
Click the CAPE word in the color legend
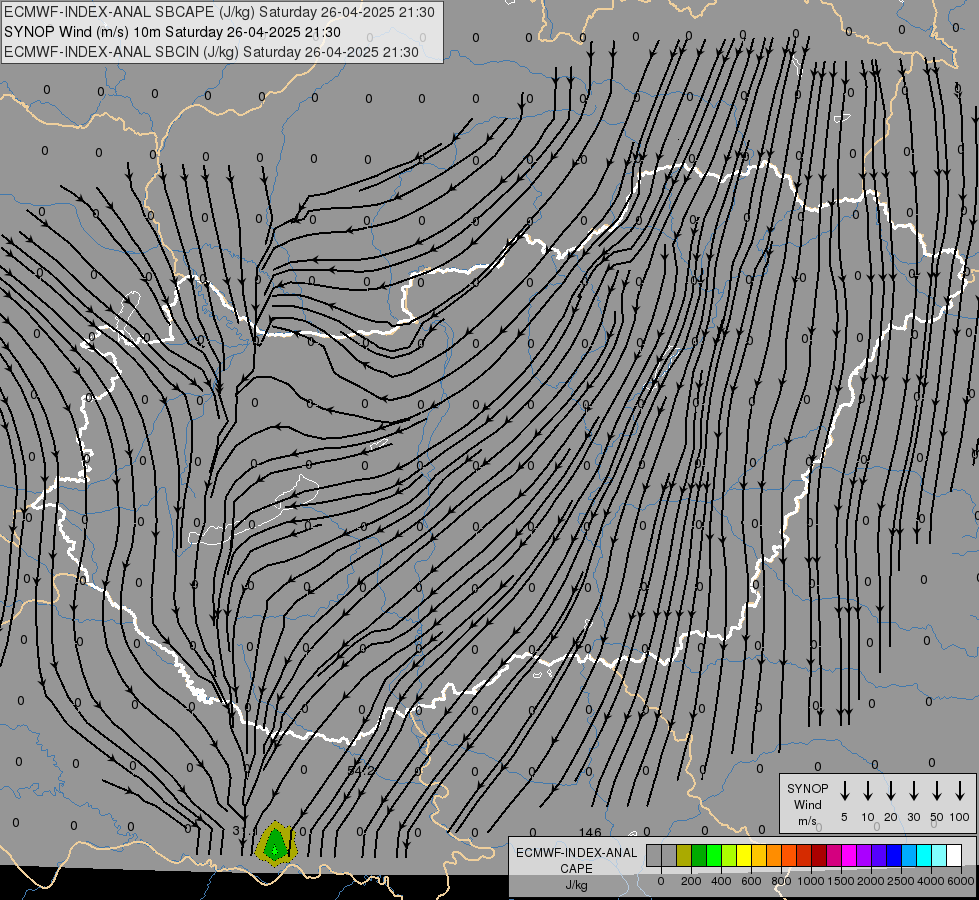(576, 869)
